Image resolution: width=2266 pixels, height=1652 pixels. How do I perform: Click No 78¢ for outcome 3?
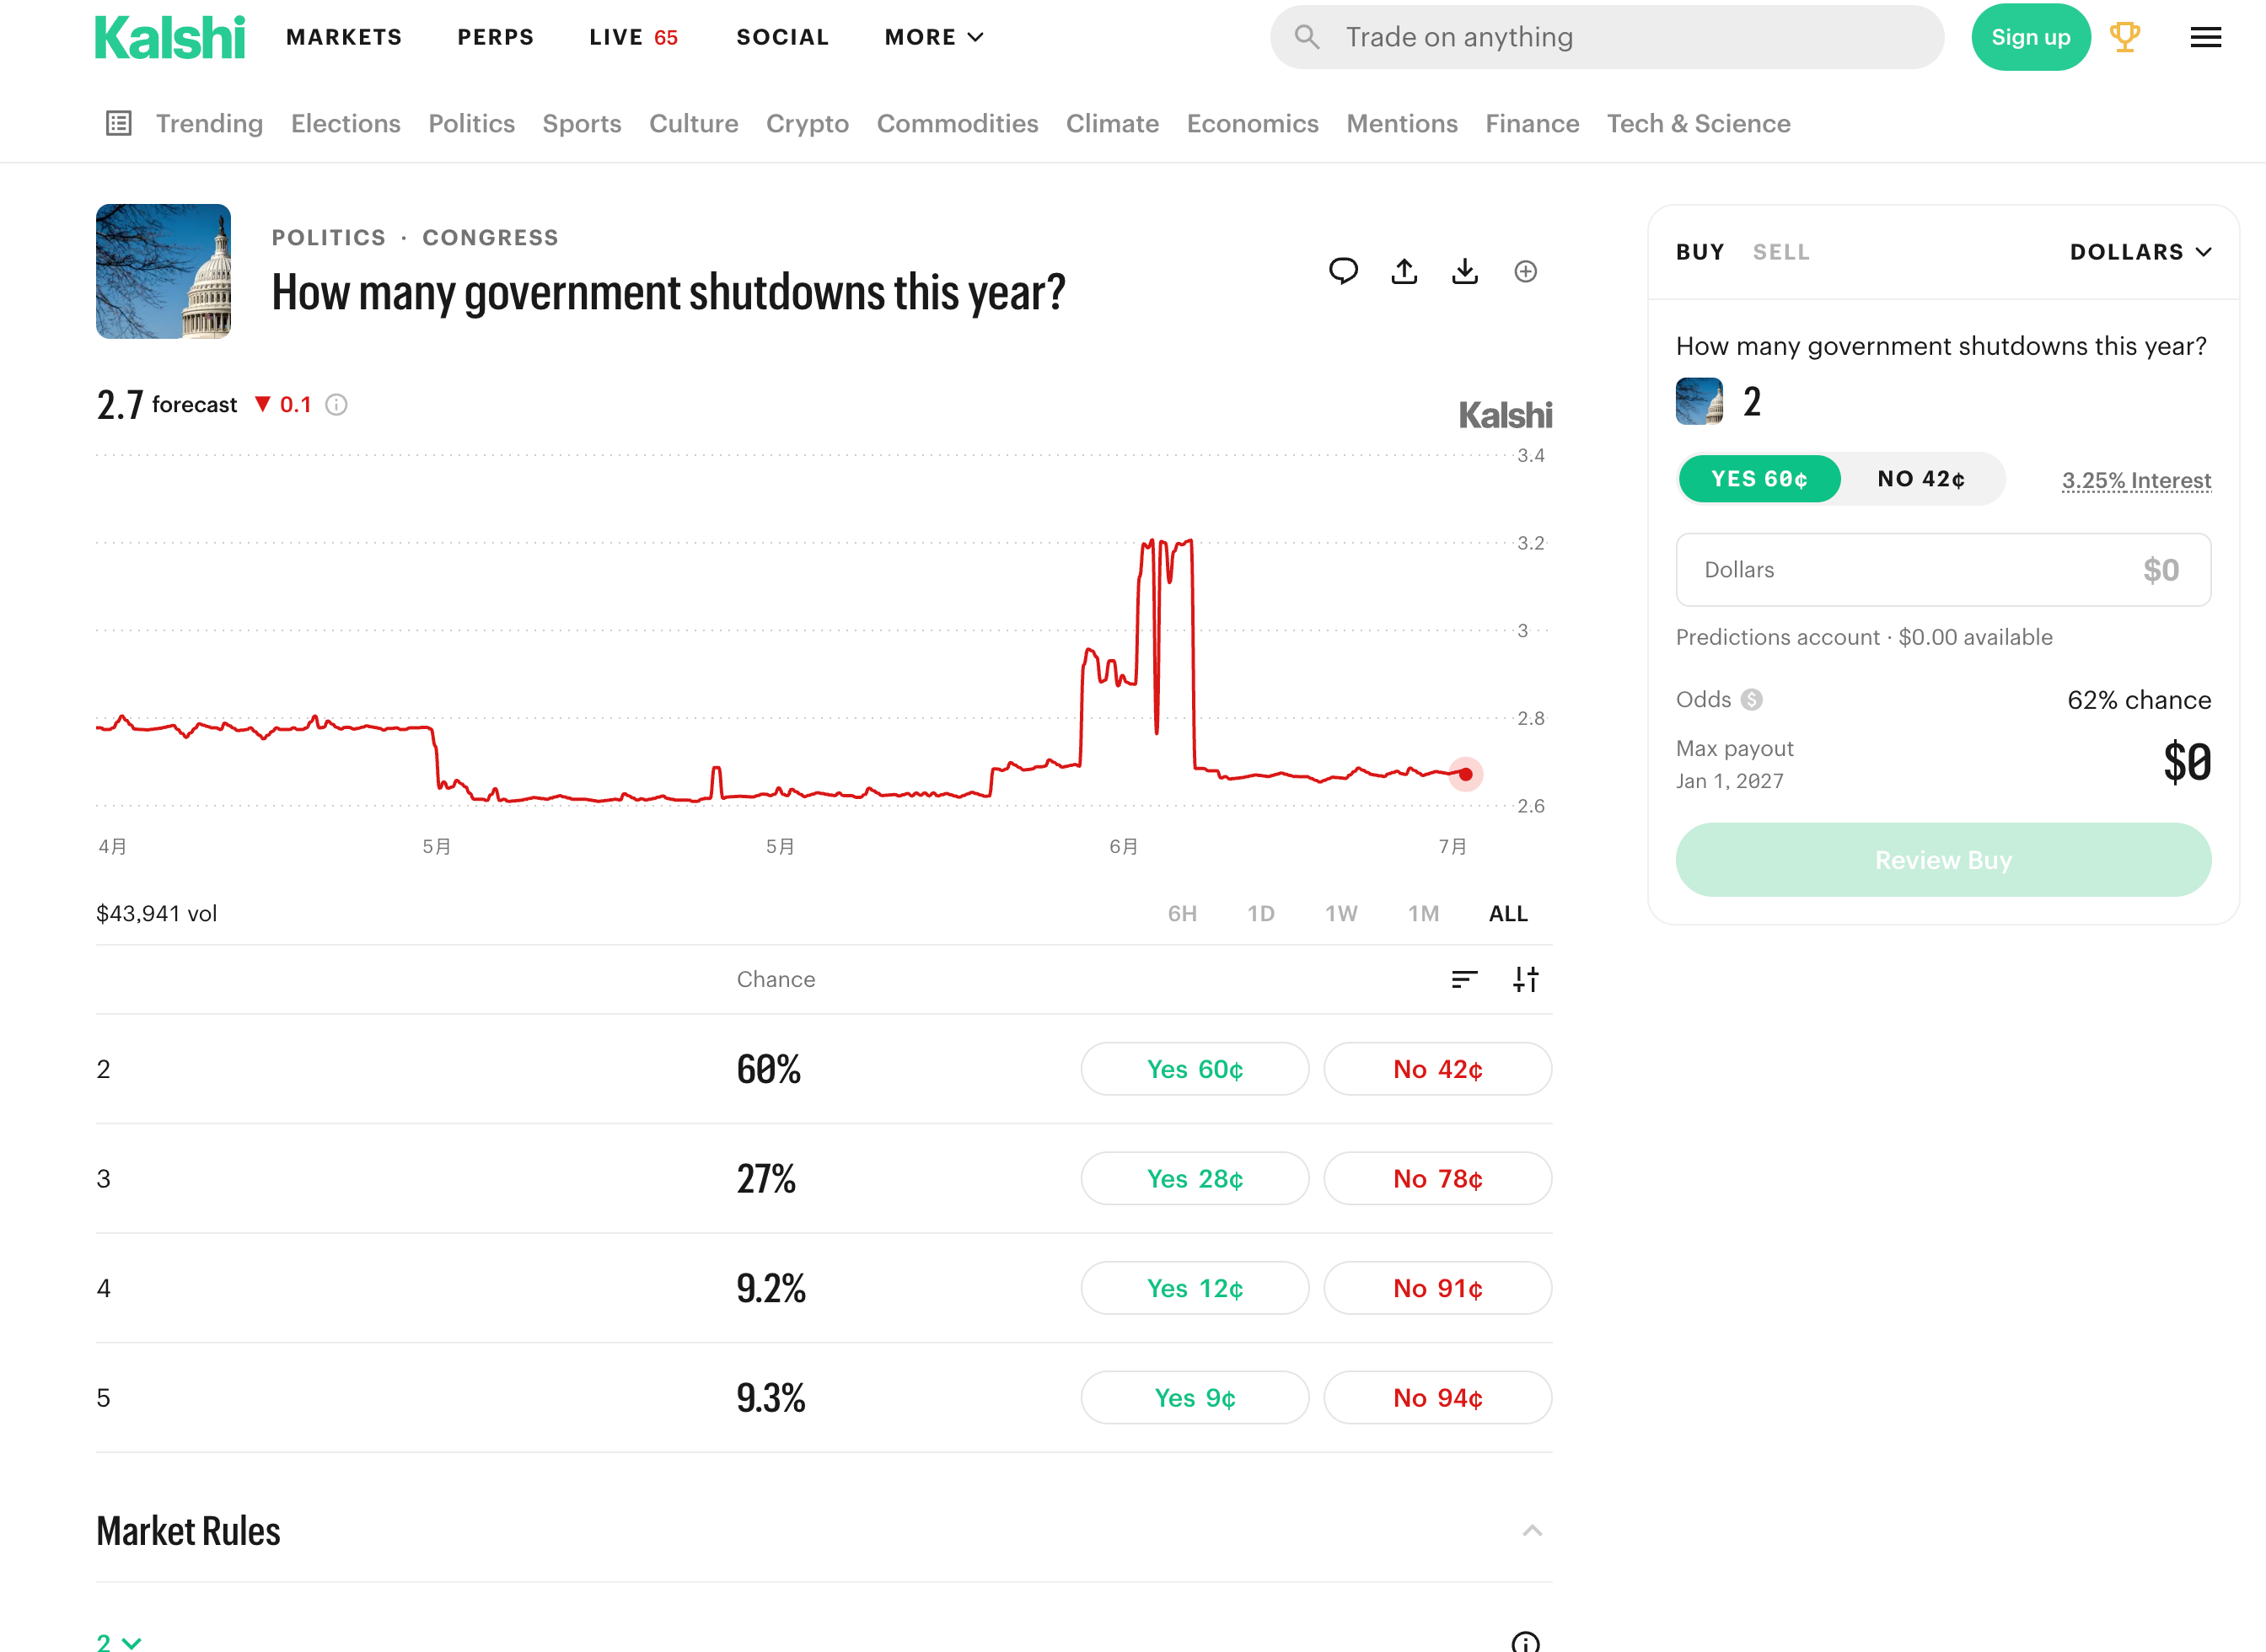[x=1438, y=1179]
